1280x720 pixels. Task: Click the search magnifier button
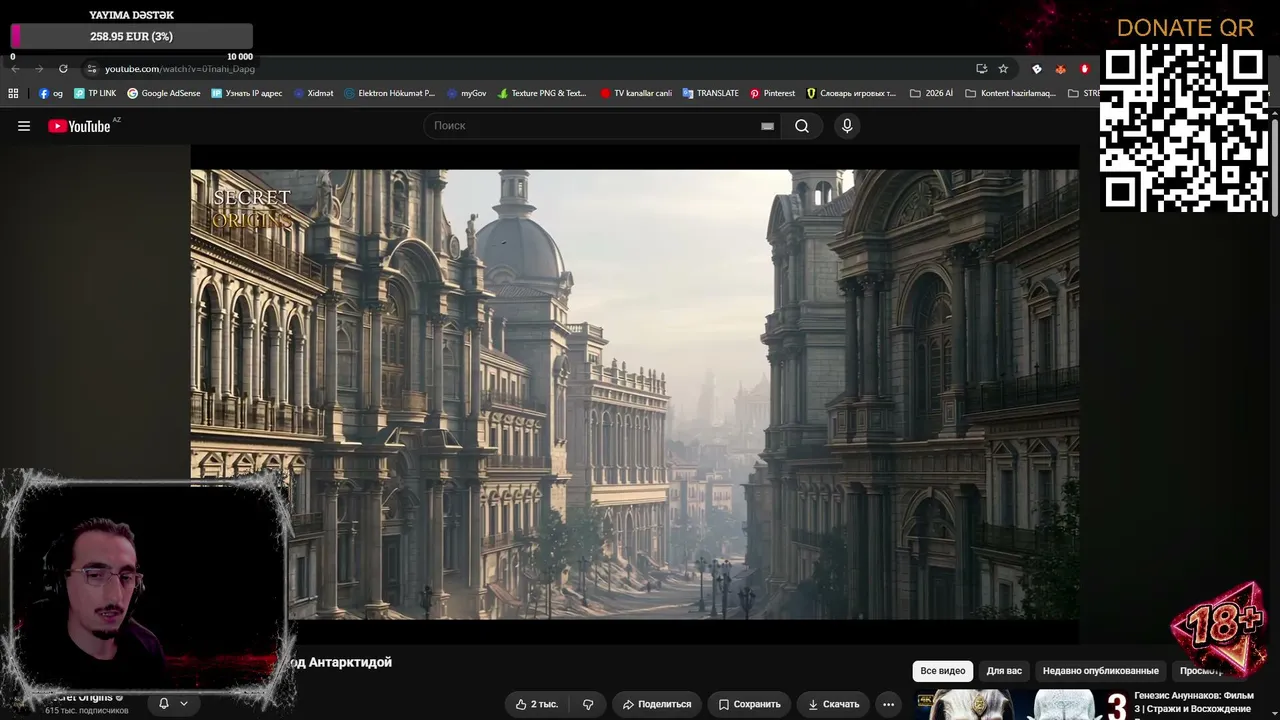click(x=802, y=126)
